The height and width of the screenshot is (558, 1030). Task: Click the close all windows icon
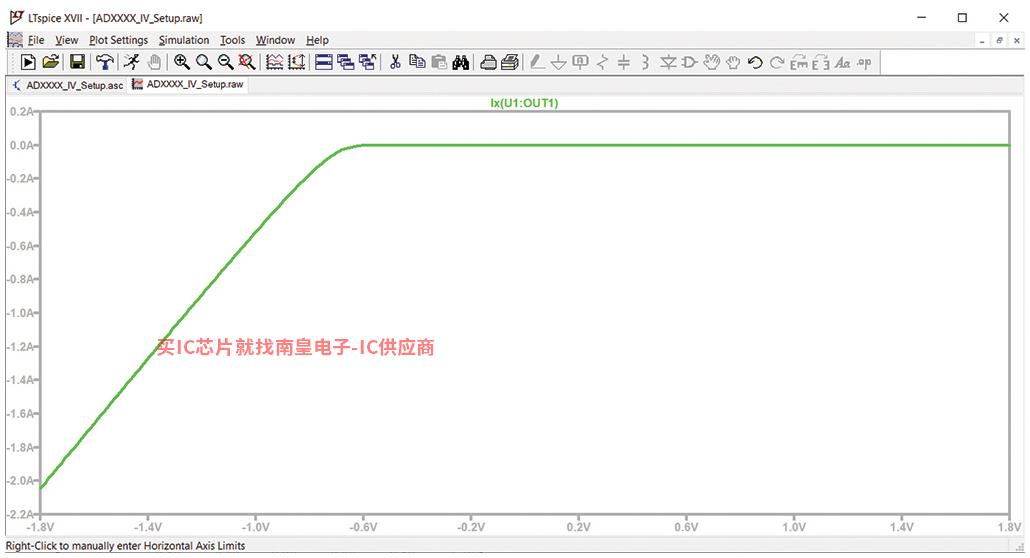point(368,62)
